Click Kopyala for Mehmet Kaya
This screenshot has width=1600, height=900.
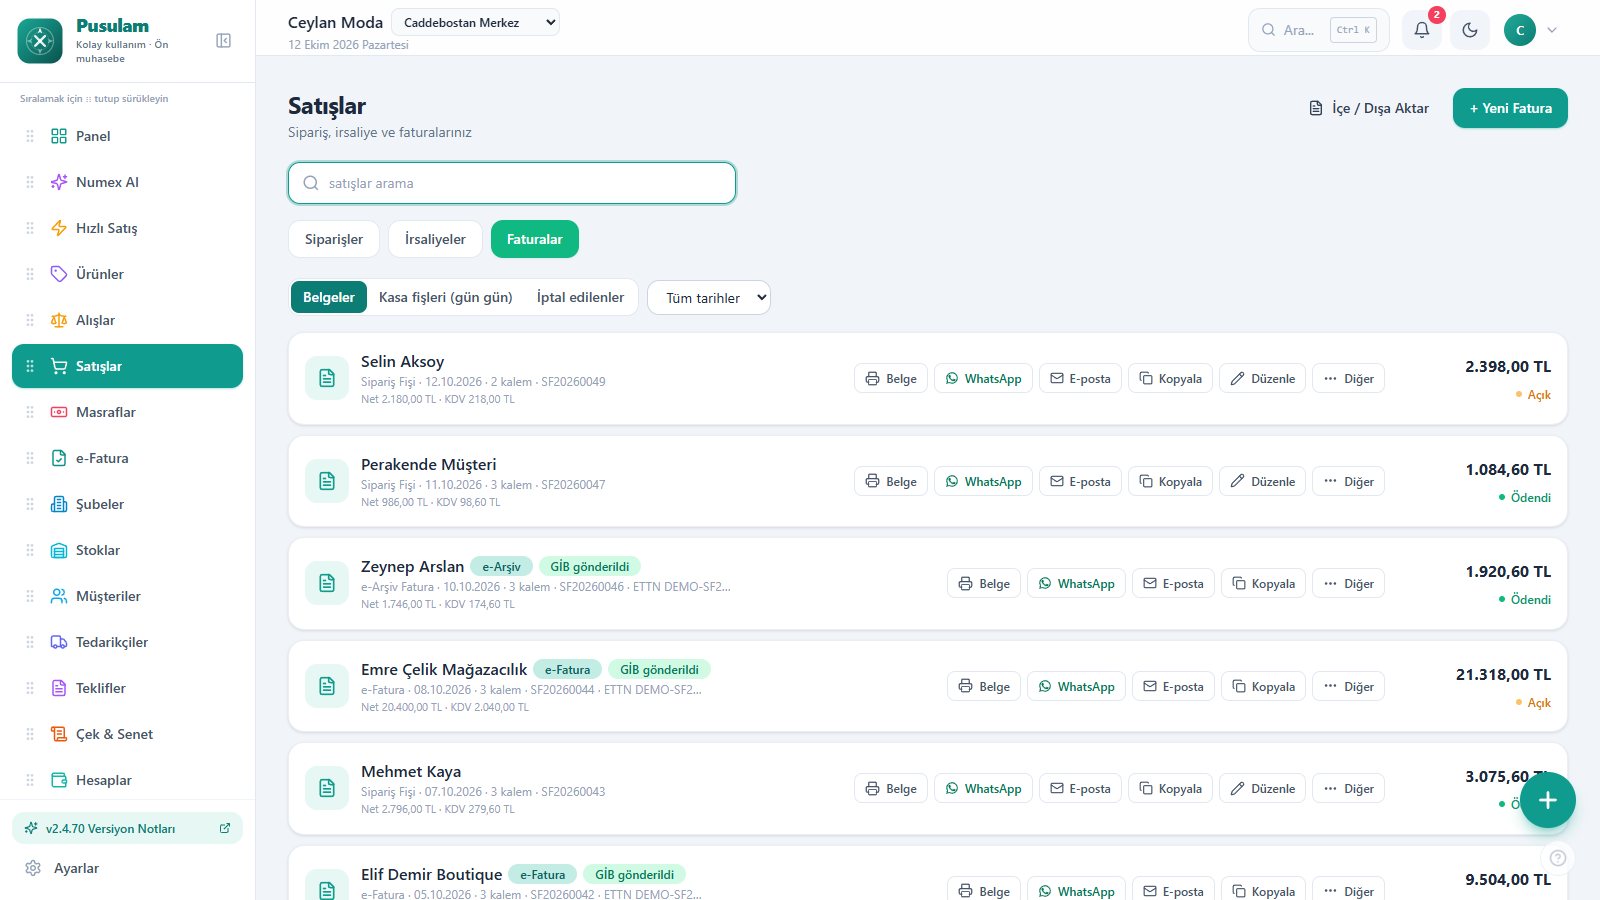[1170, 789]
